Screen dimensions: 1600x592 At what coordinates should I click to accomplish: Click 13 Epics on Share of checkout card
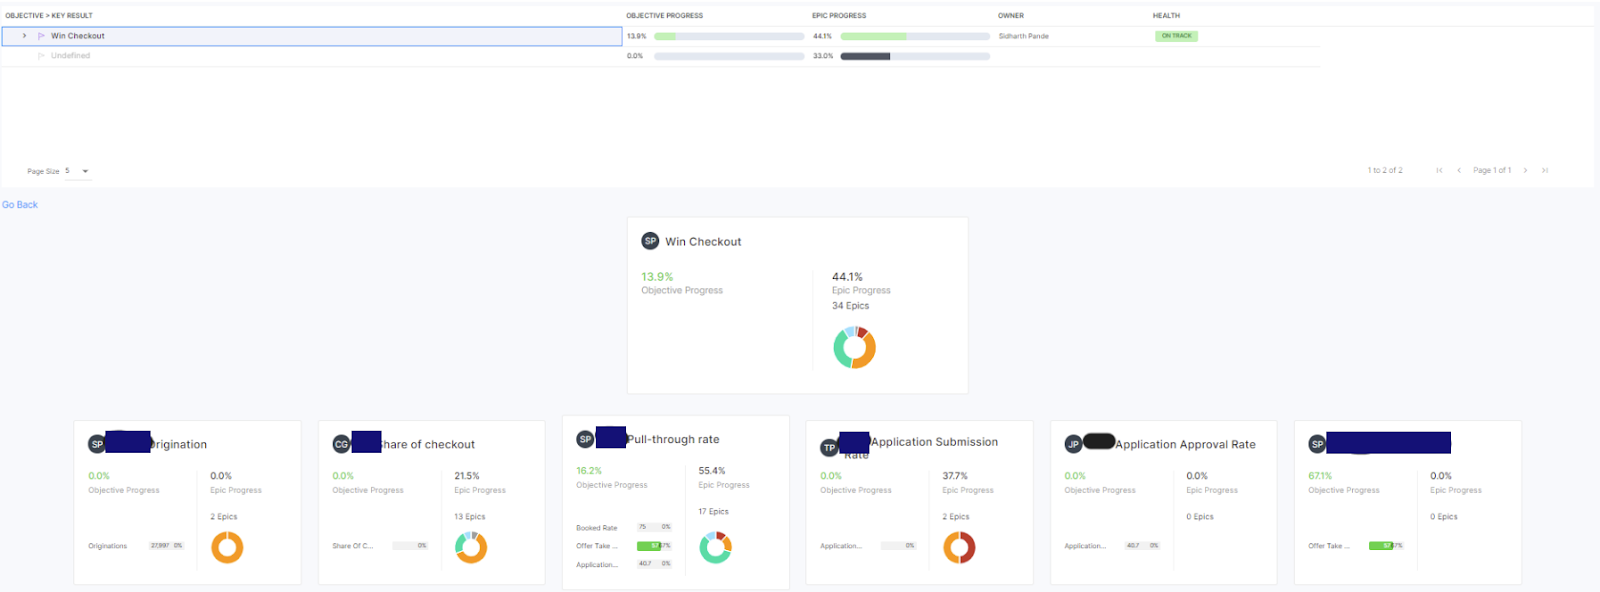(x=469, y=517)
